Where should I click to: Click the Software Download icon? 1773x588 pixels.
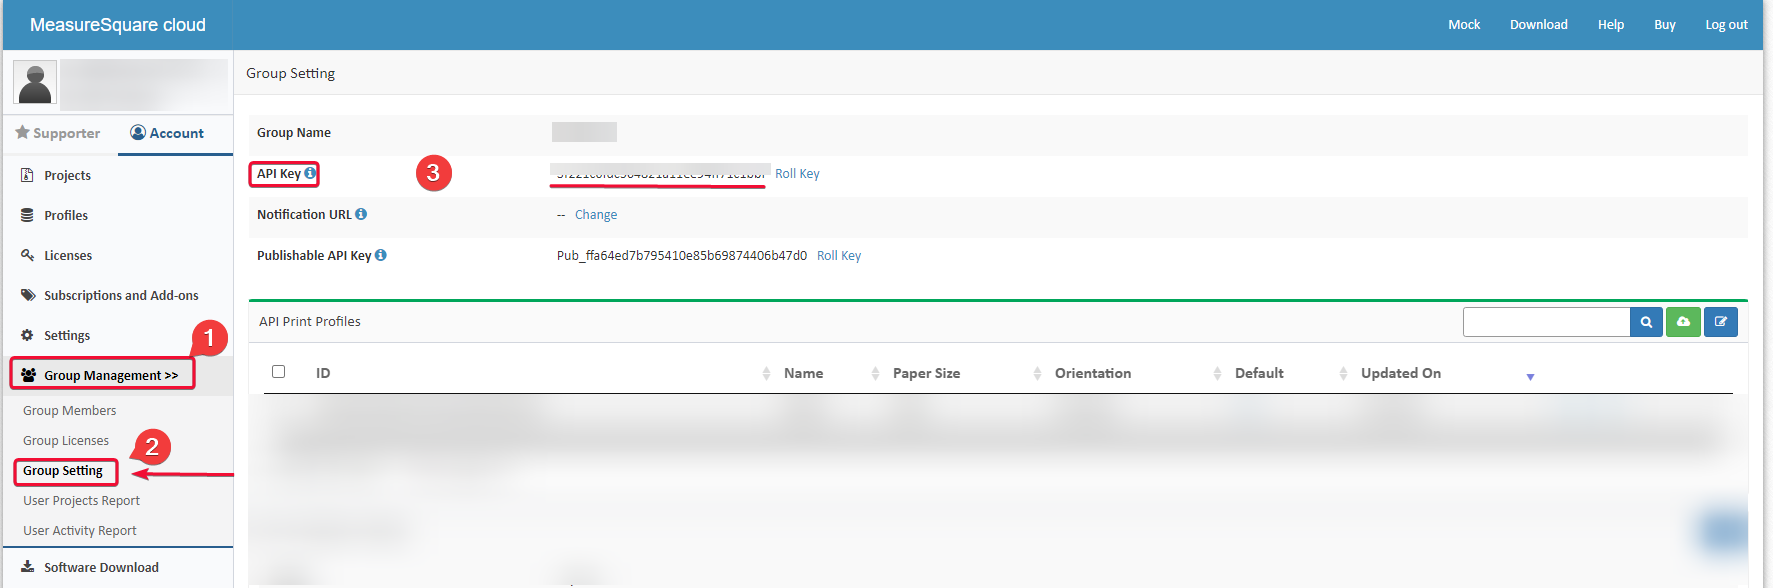click(x=28, y=567)
